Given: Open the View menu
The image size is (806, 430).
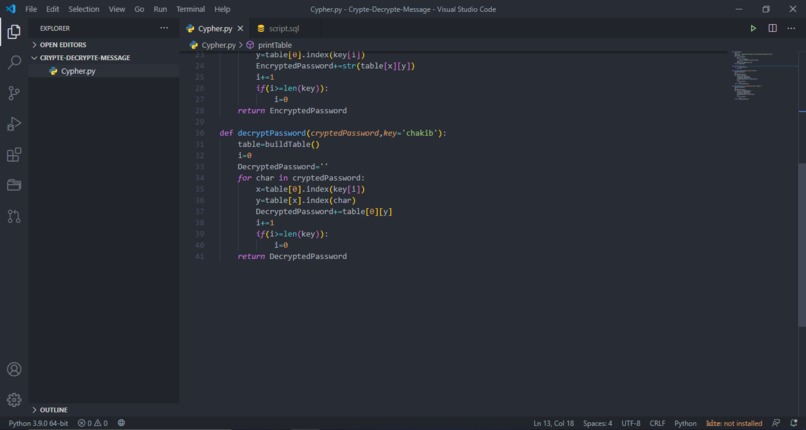Looking at the screenshot, I should click(117, 9).
